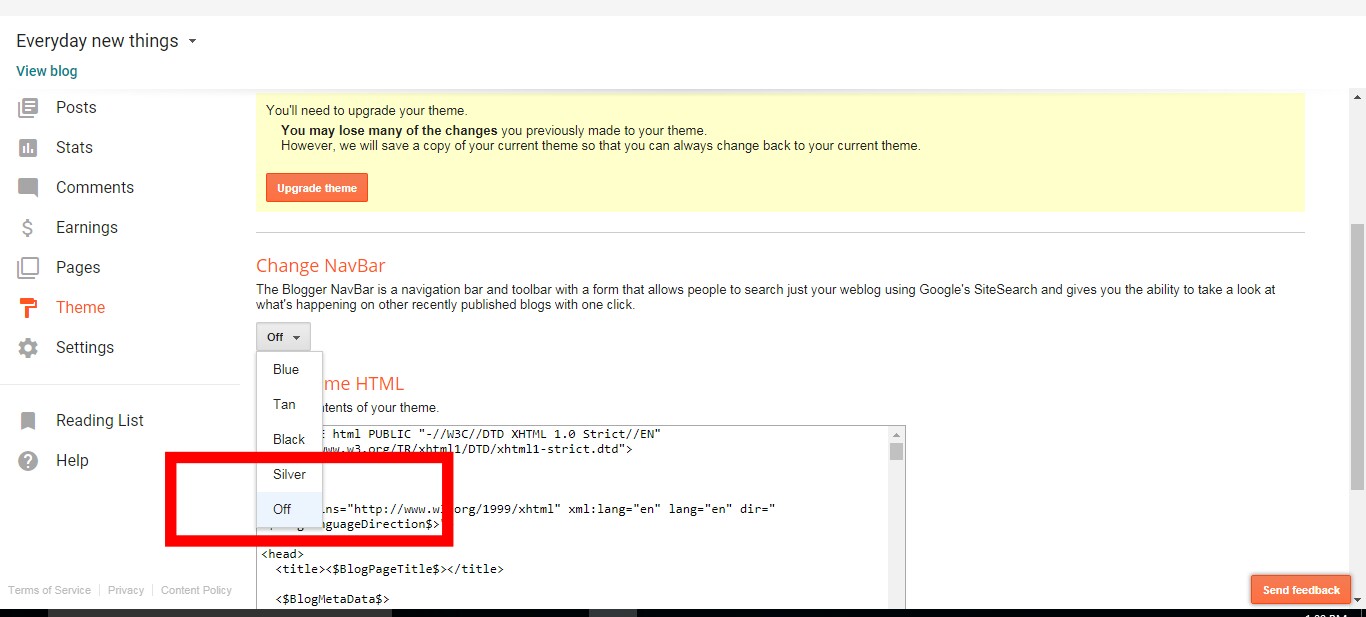Open Pages using its sidebar icon

pos(29,267)
